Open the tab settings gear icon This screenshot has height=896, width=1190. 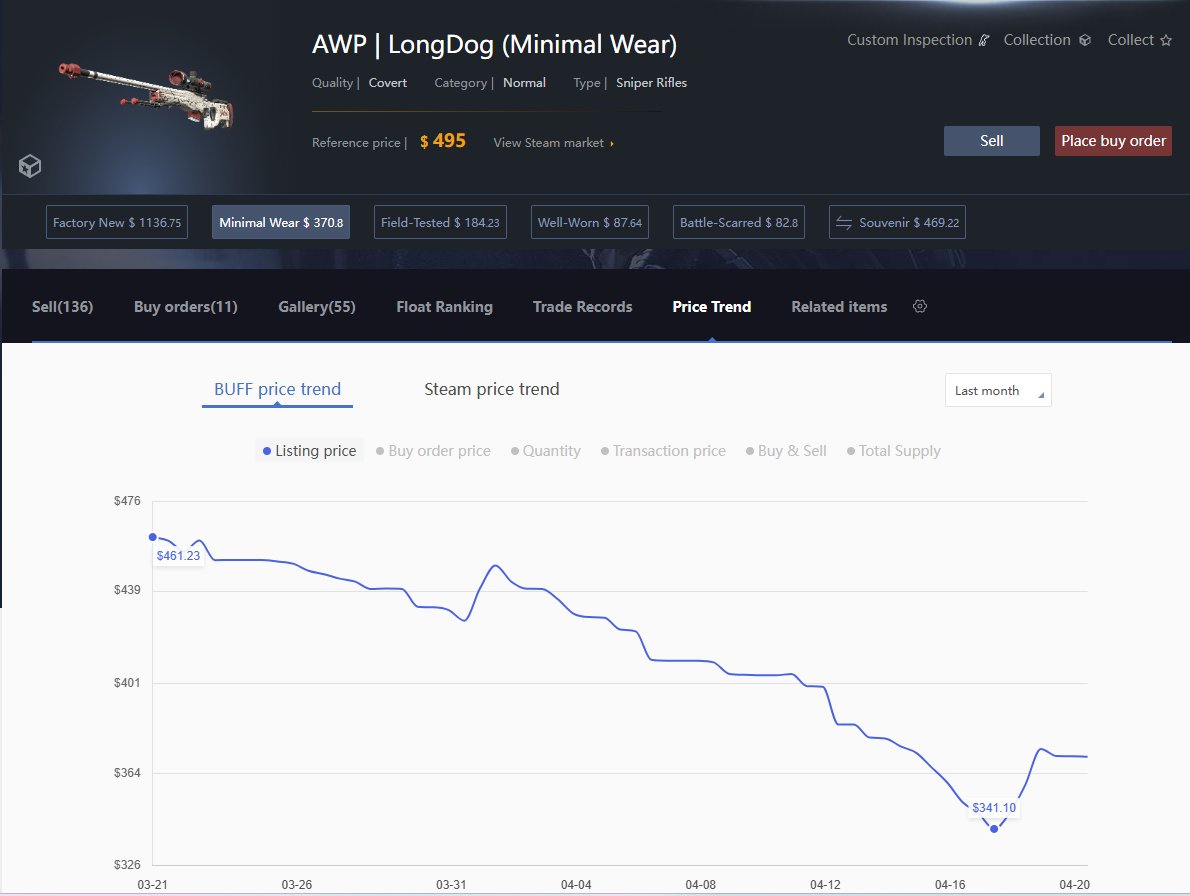click(x=920, y=307)
